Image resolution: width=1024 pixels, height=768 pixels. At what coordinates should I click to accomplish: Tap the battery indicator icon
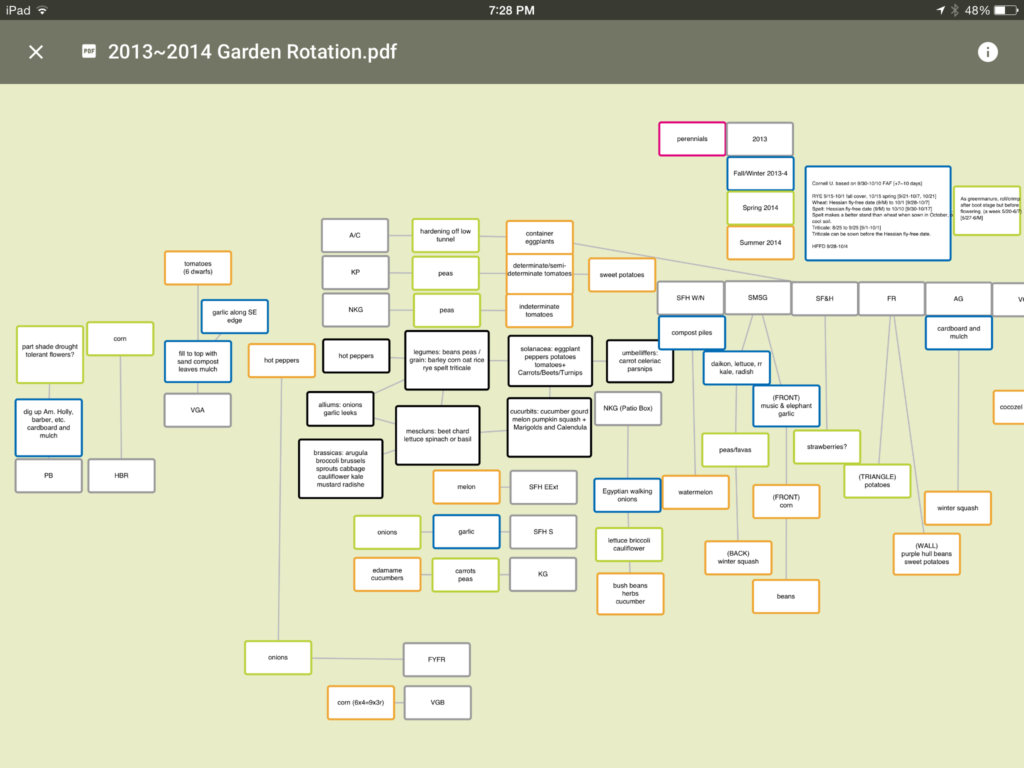tap(1004, 10)
